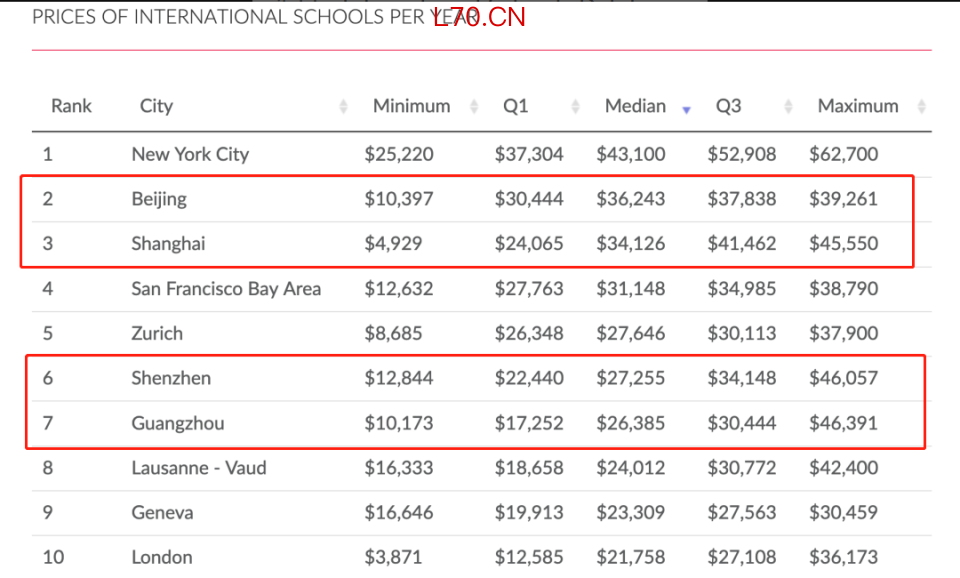Select the Beijing city cell

pos(159,199)
